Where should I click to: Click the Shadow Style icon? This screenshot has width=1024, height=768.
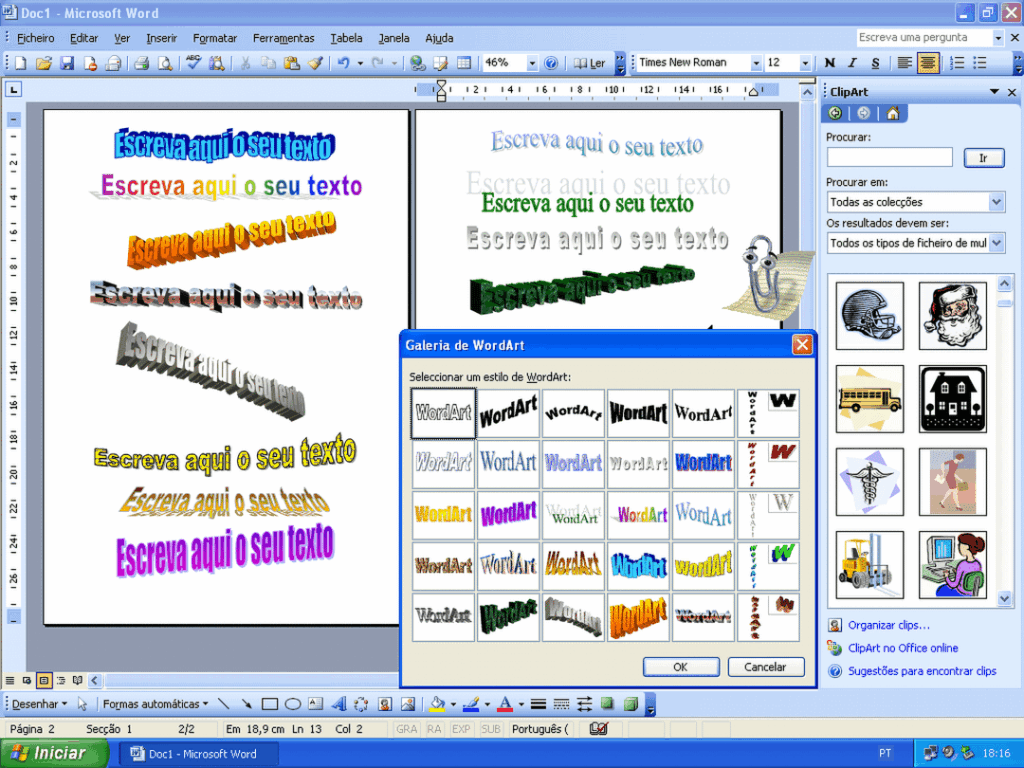(607, 704)
